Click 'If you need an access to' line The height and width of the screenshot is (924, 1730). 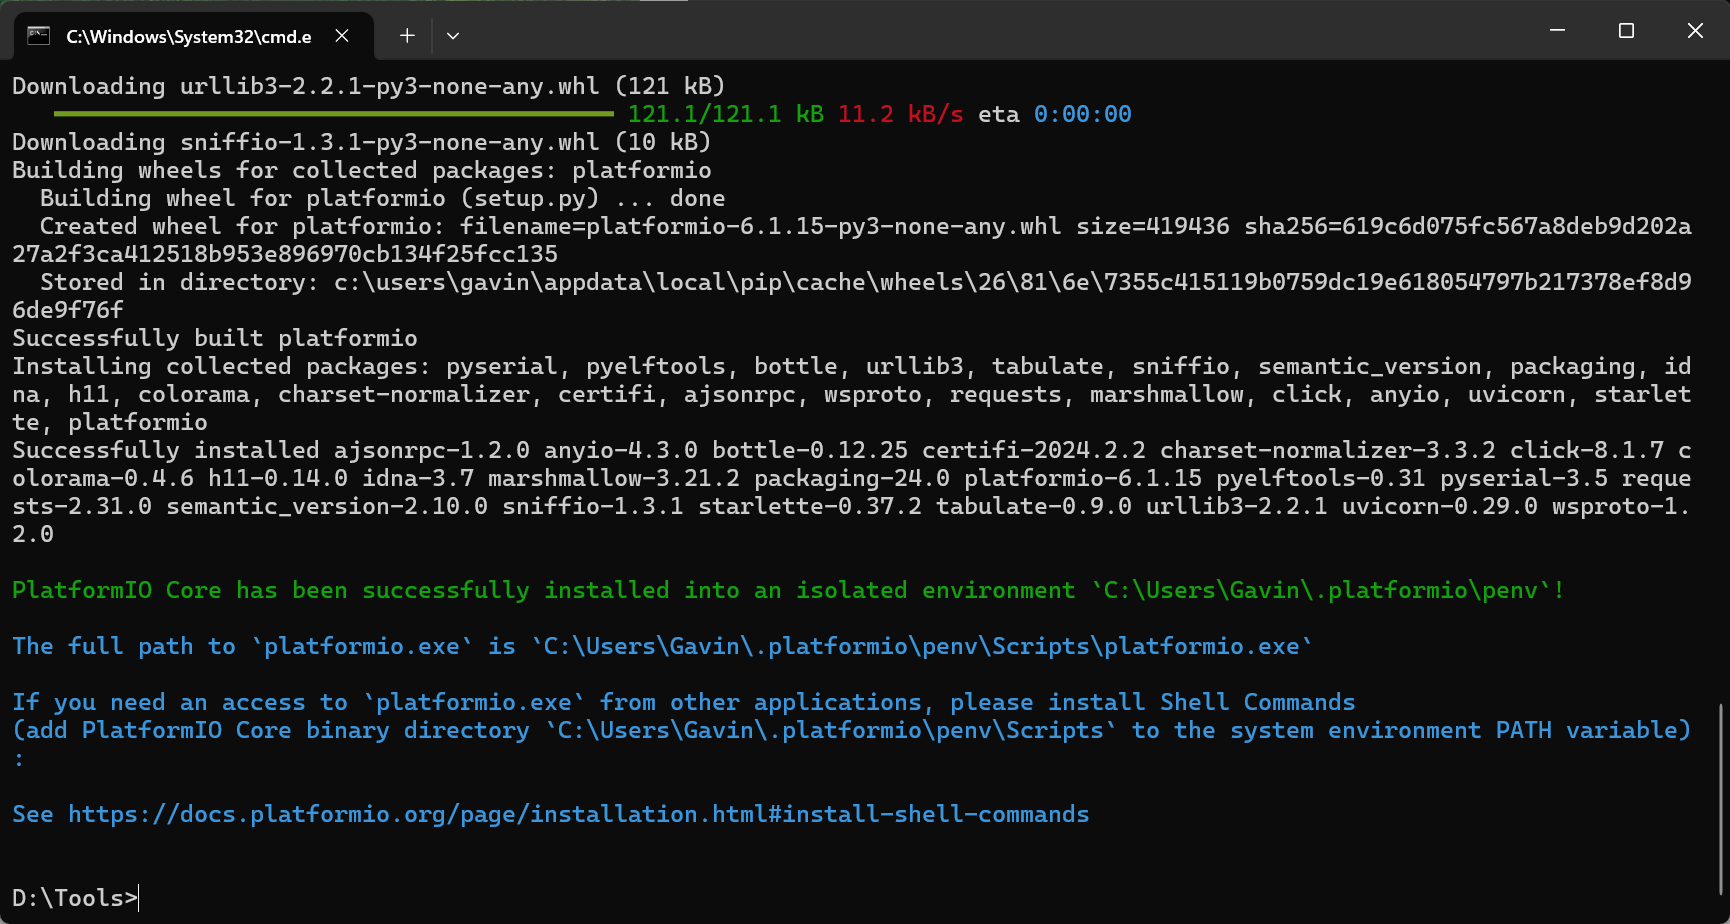click(684, 702)
